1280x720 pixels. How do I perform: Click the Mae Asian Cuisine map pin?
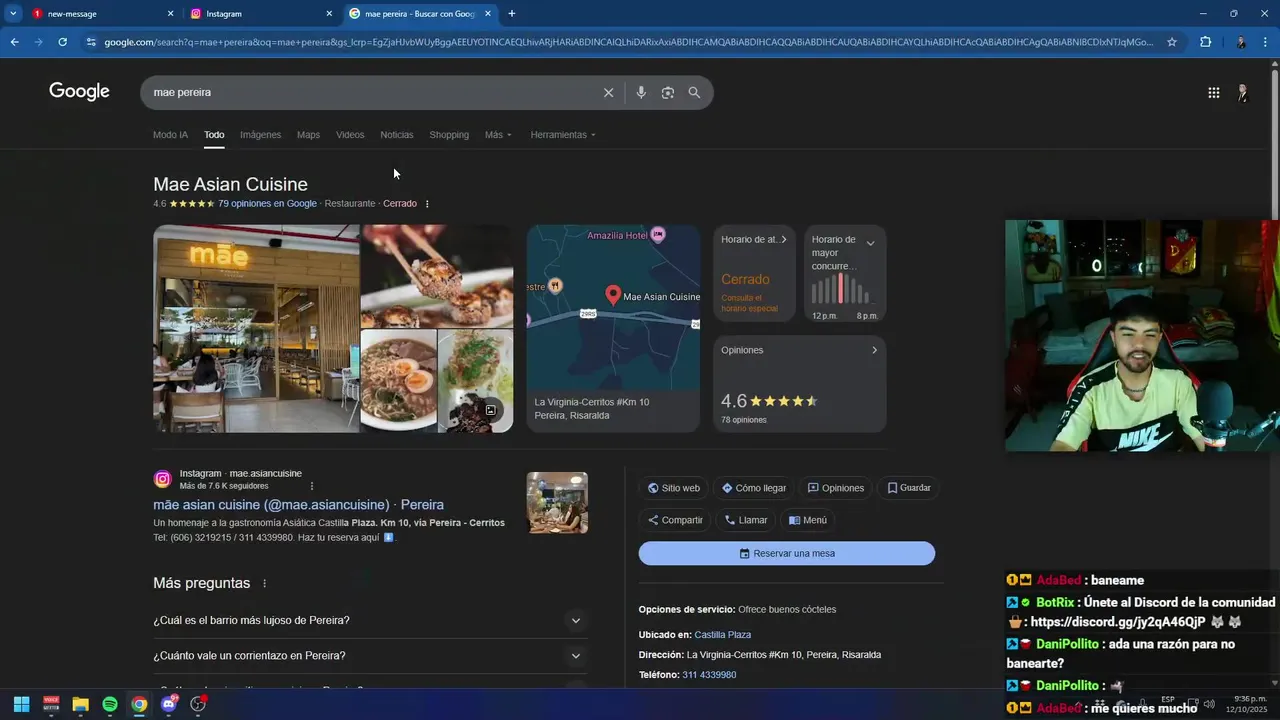pos(613,294)
